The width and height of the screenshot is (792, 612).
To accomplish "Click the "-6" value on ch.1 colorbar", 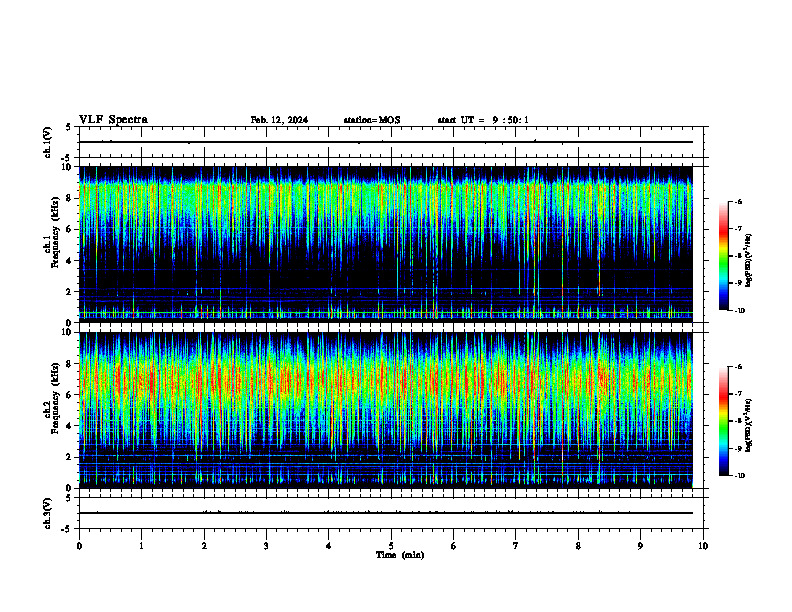I will (739, 201).
